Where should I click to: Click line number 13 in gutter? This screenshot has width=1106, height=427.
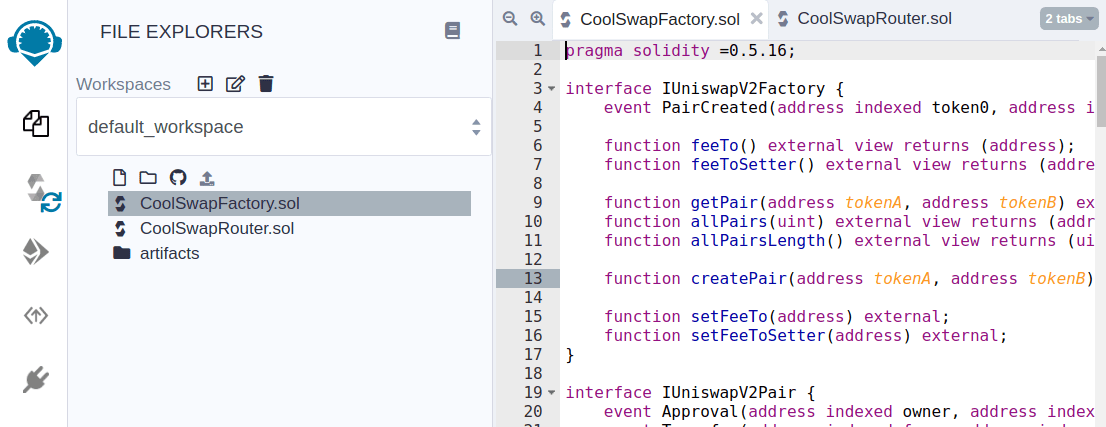(x=533, y=278)
